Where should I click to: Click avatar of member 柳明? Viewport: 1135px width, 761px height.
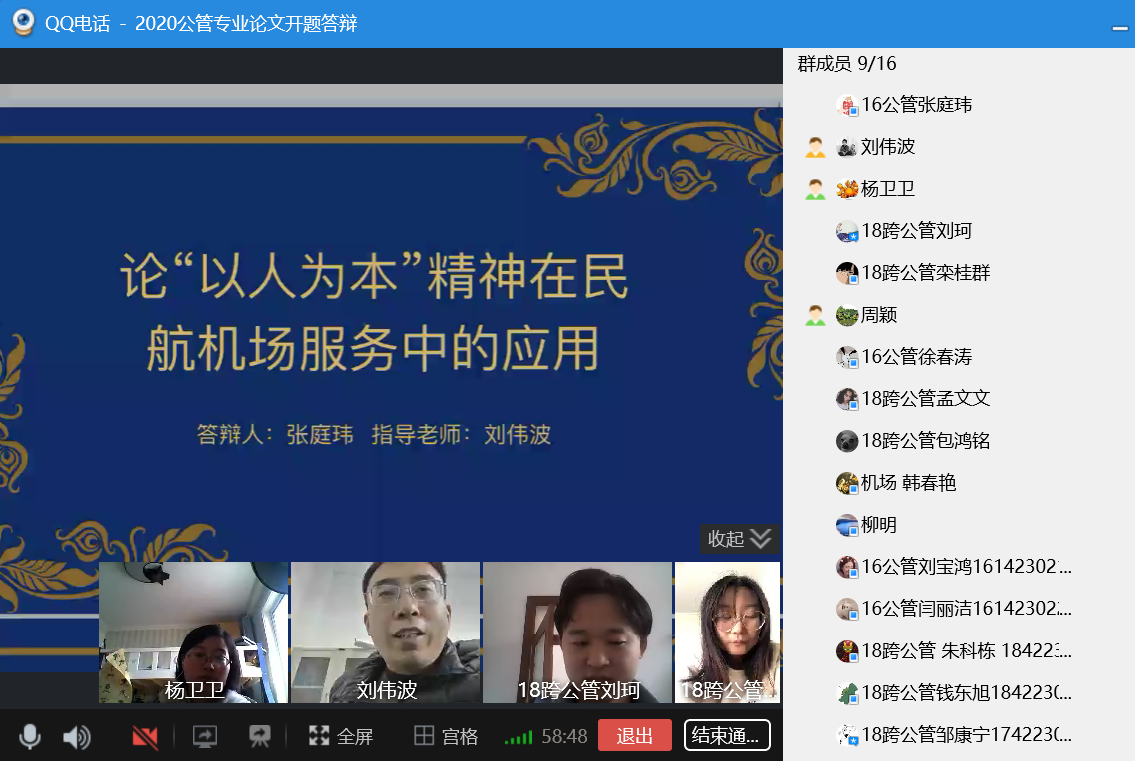click(x=847, y=525)
